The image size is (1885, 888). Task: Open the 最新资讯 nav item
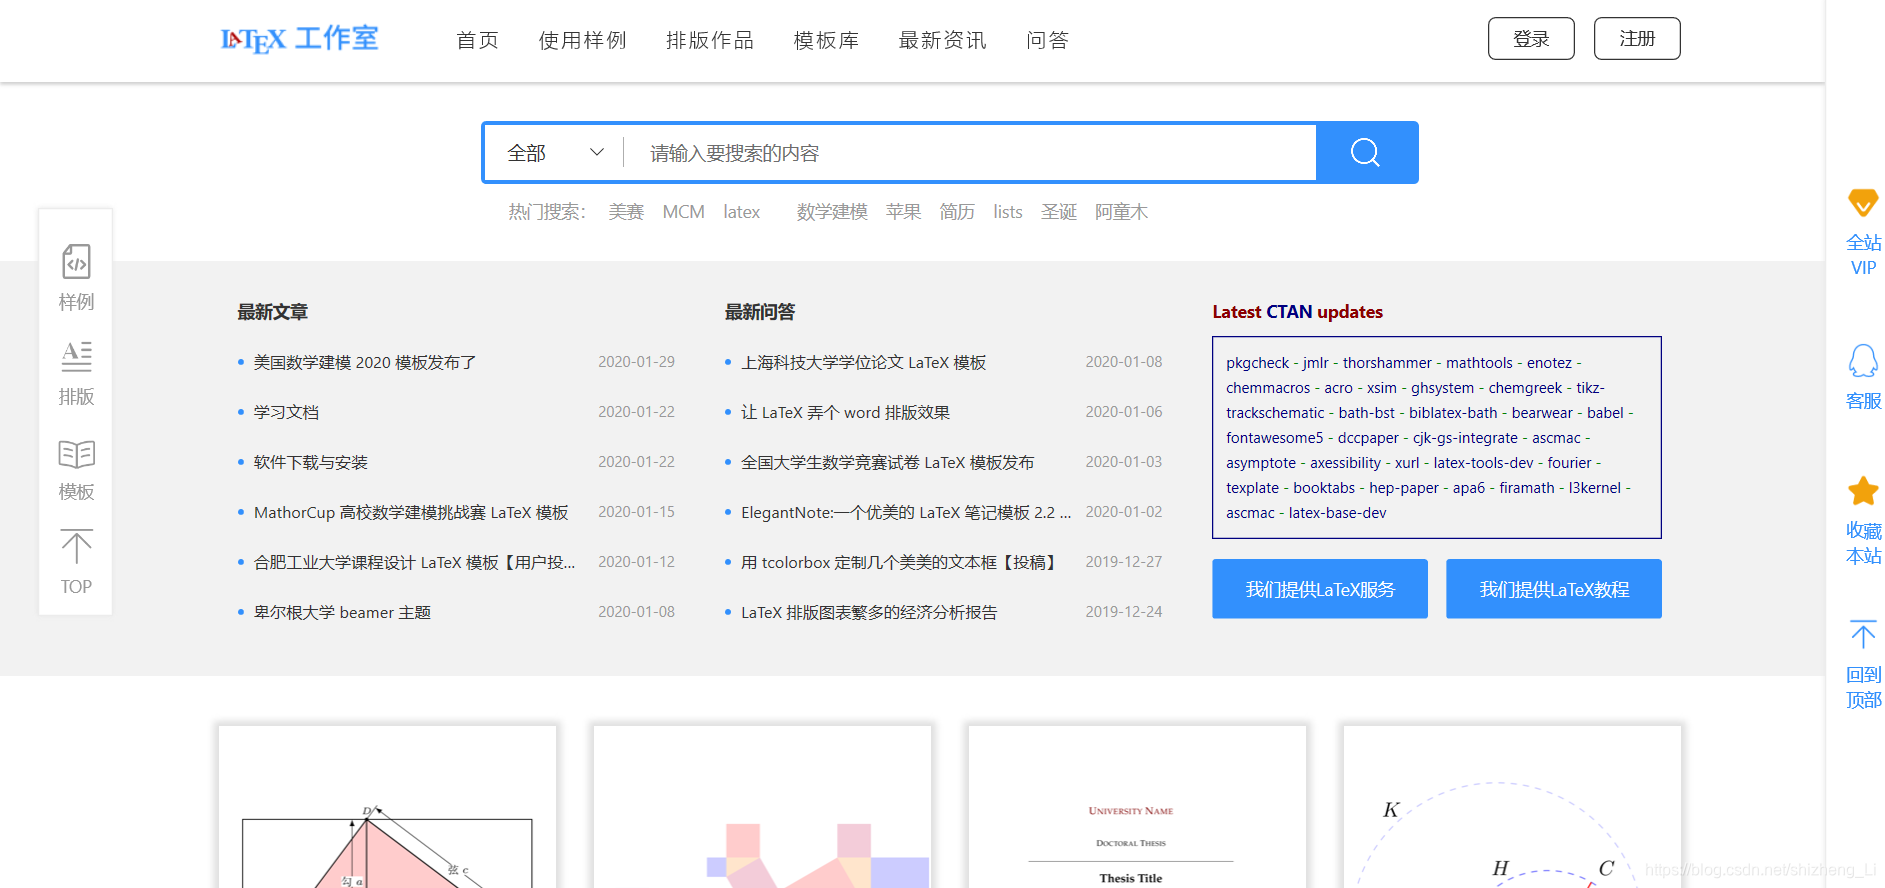pos(942,40)
